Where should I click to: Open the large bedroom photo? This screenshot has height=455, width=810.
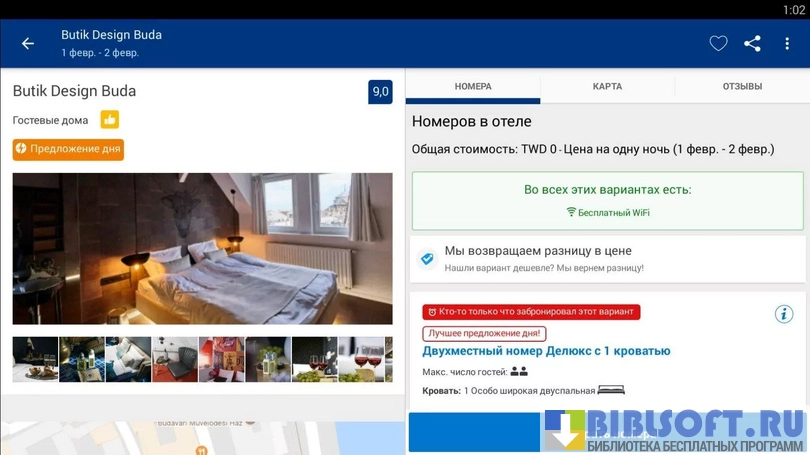(x=202, y=248)
